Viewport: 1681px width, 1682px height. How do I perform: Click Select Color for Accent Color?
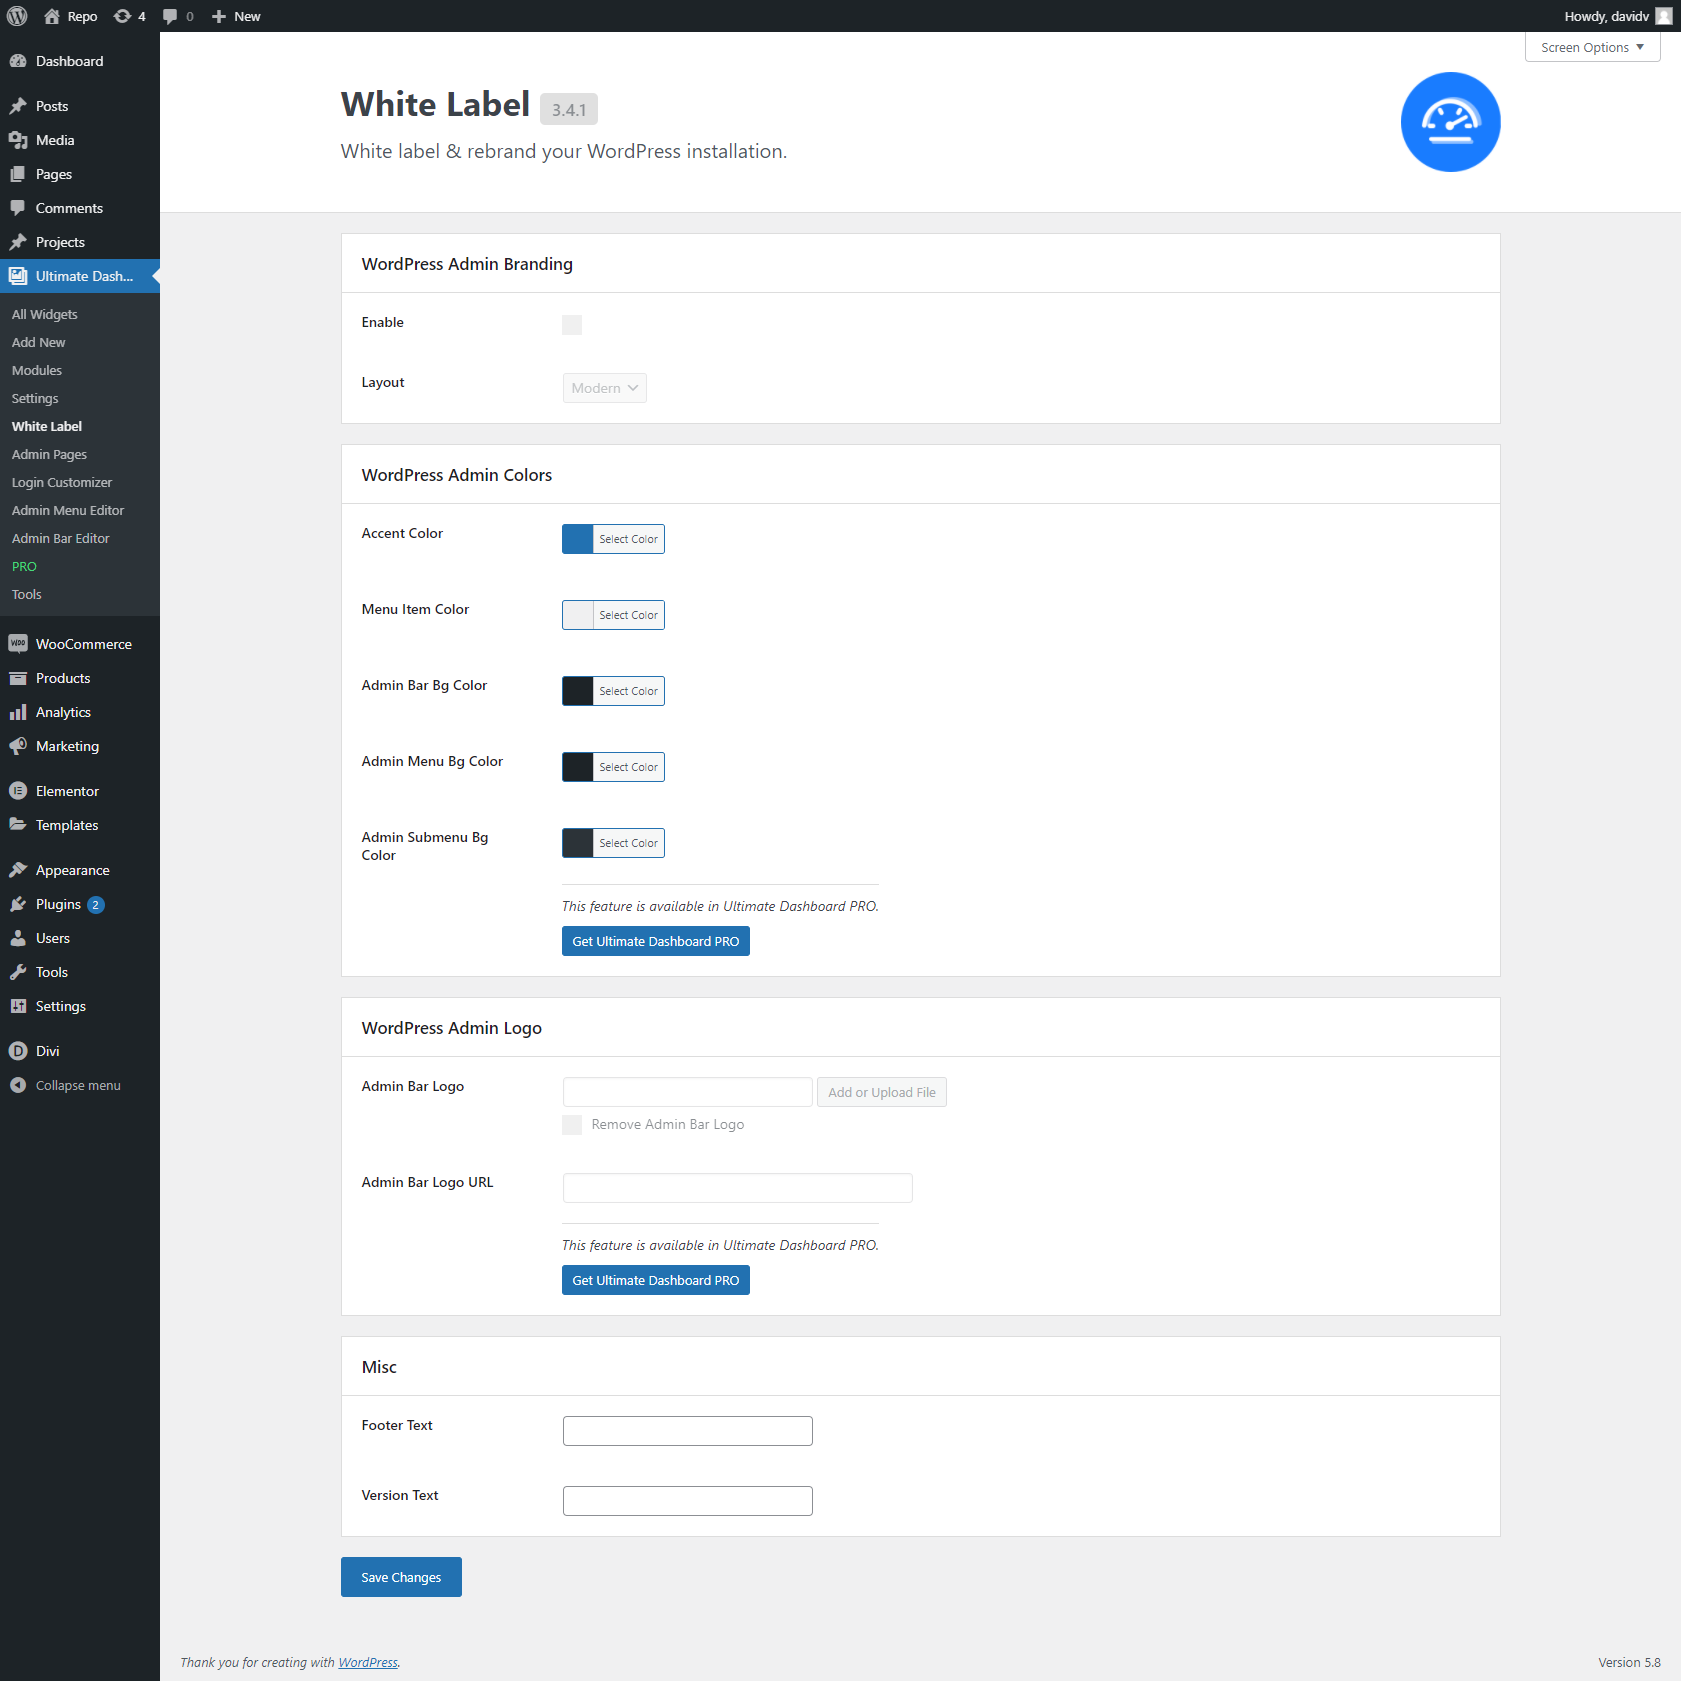coord(629,539)
